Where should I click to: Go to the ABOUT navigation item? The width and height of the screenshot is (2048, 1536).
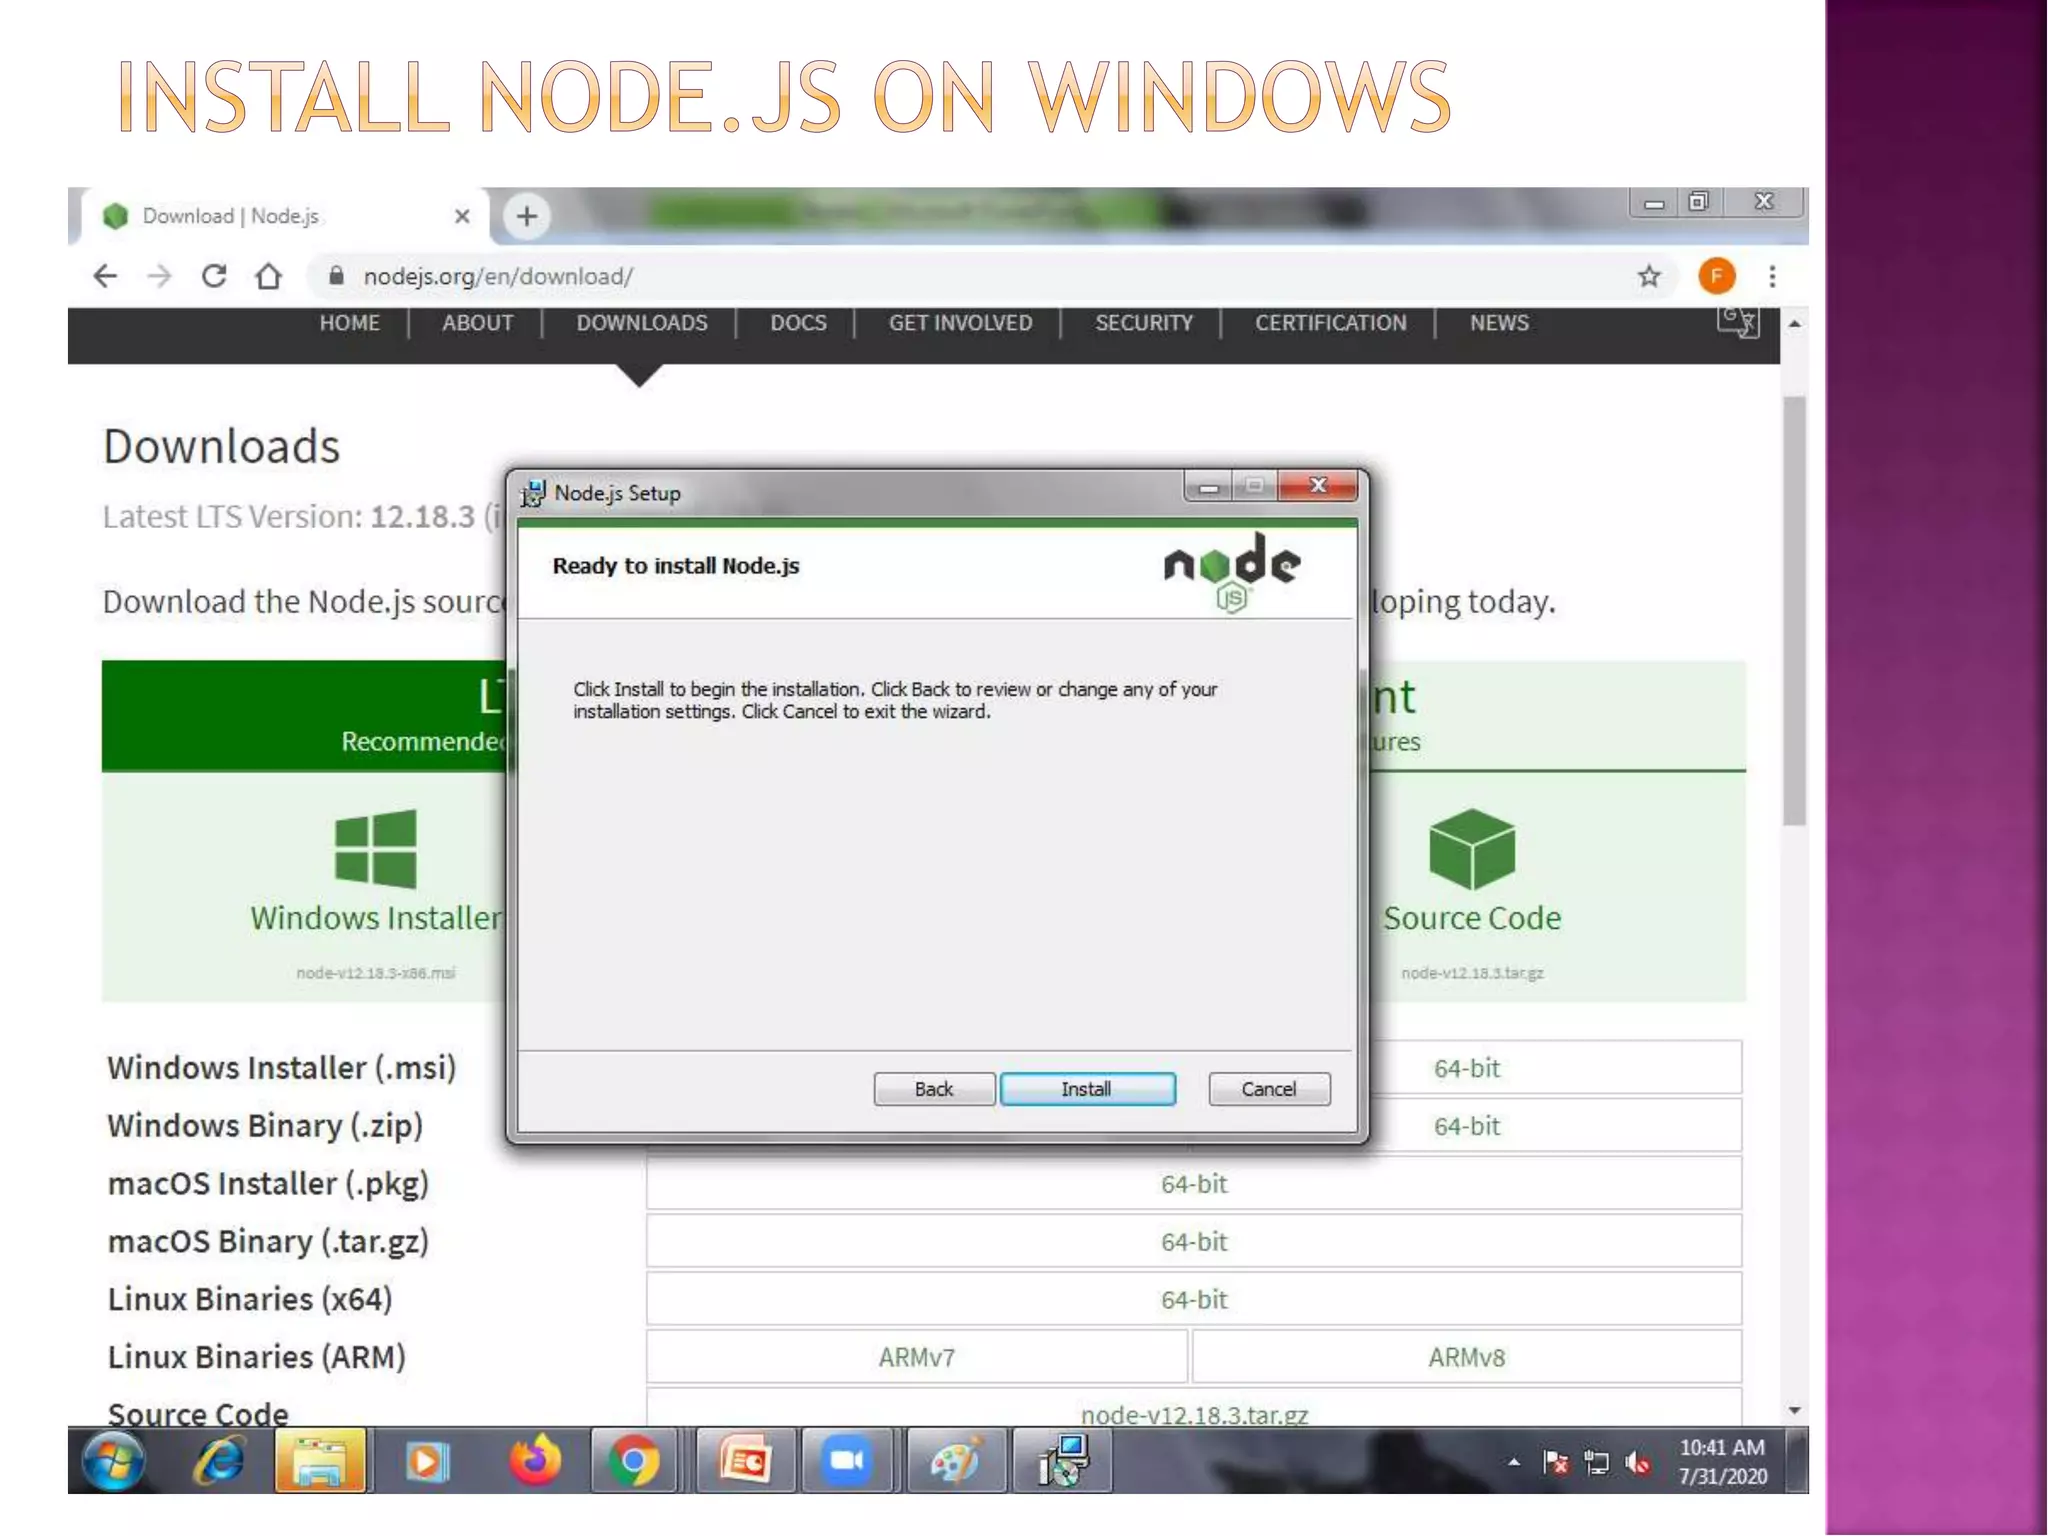[477, 323]
